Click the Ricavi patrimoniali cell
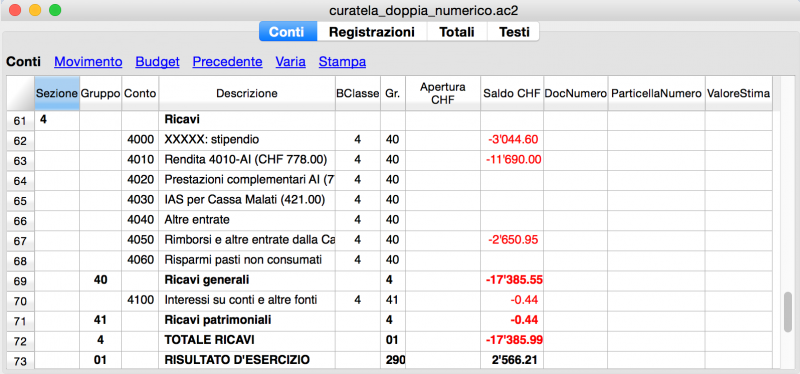The image size is (800, 374). 247,320
